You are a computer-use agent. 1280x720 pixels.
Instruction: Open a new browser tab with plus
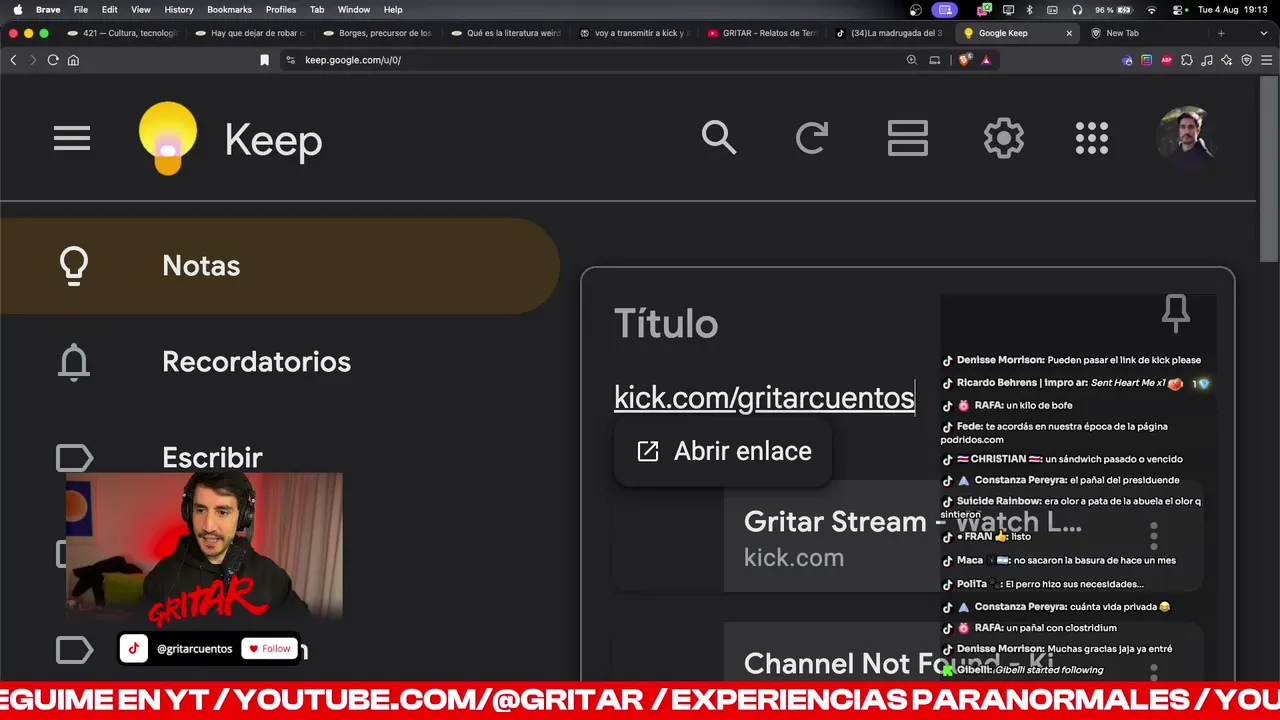point(1221,33)
